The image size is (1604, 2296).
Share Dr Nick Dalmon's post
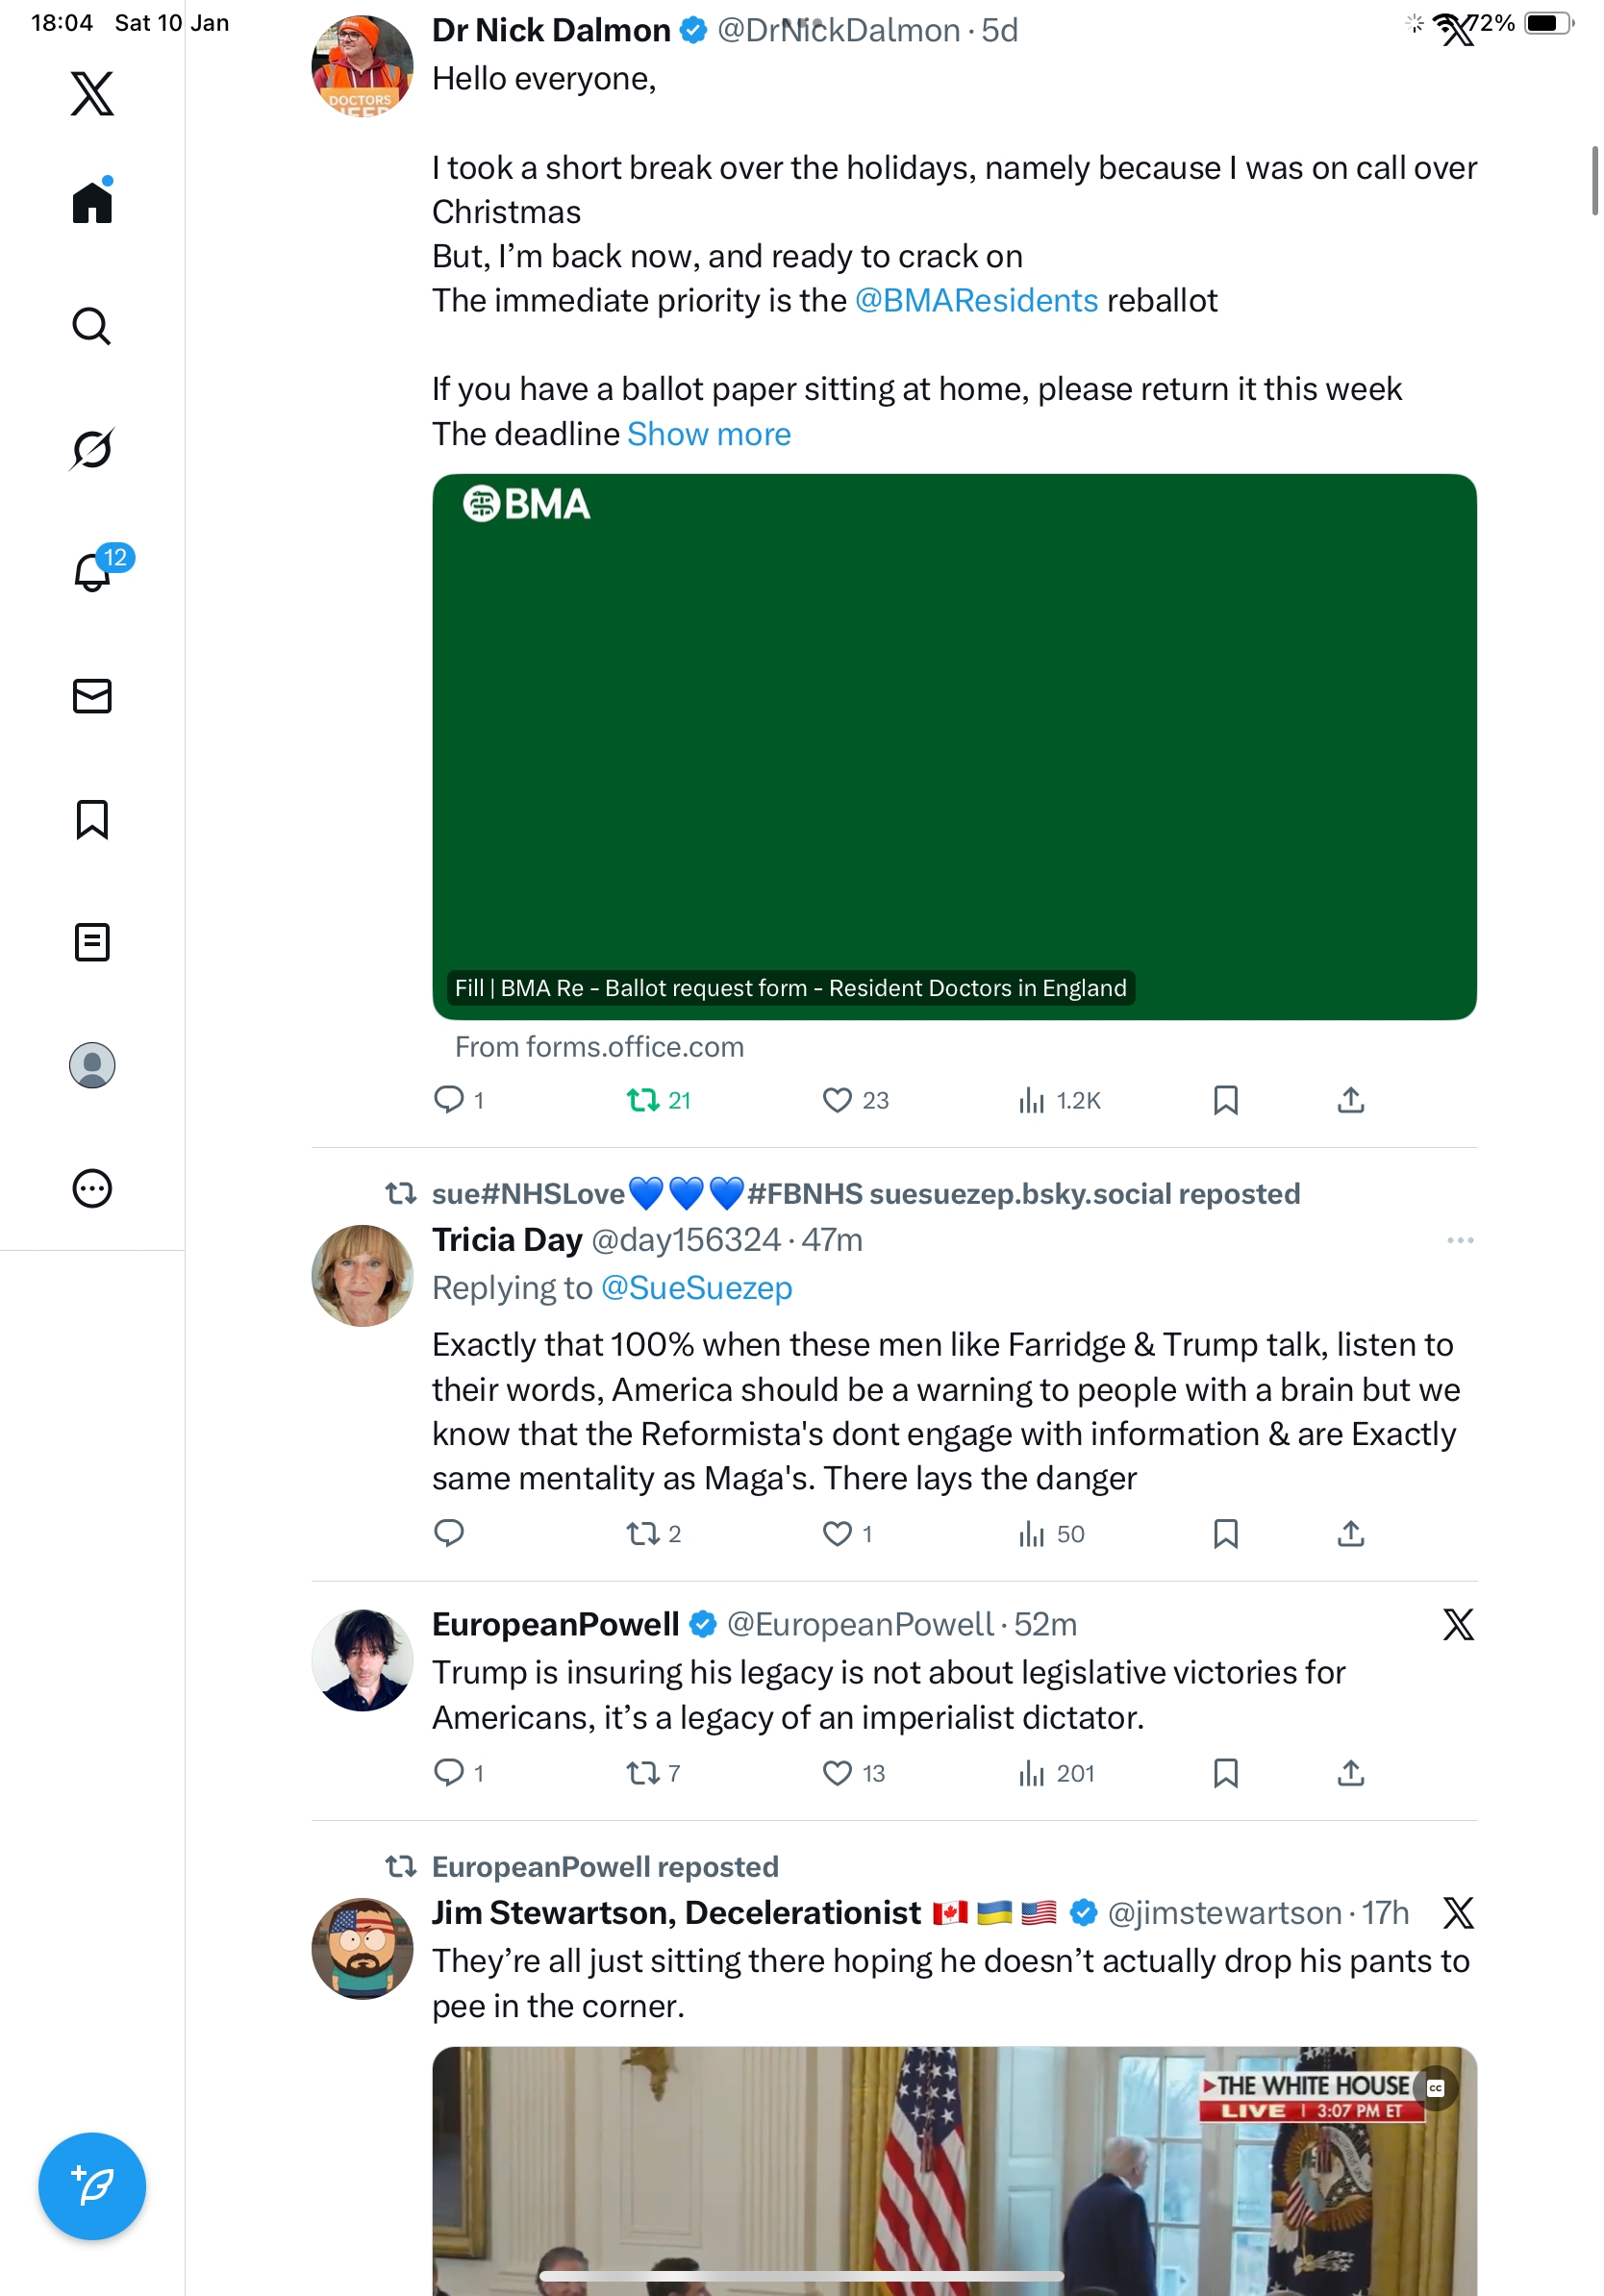(x=1350, y=1100)
